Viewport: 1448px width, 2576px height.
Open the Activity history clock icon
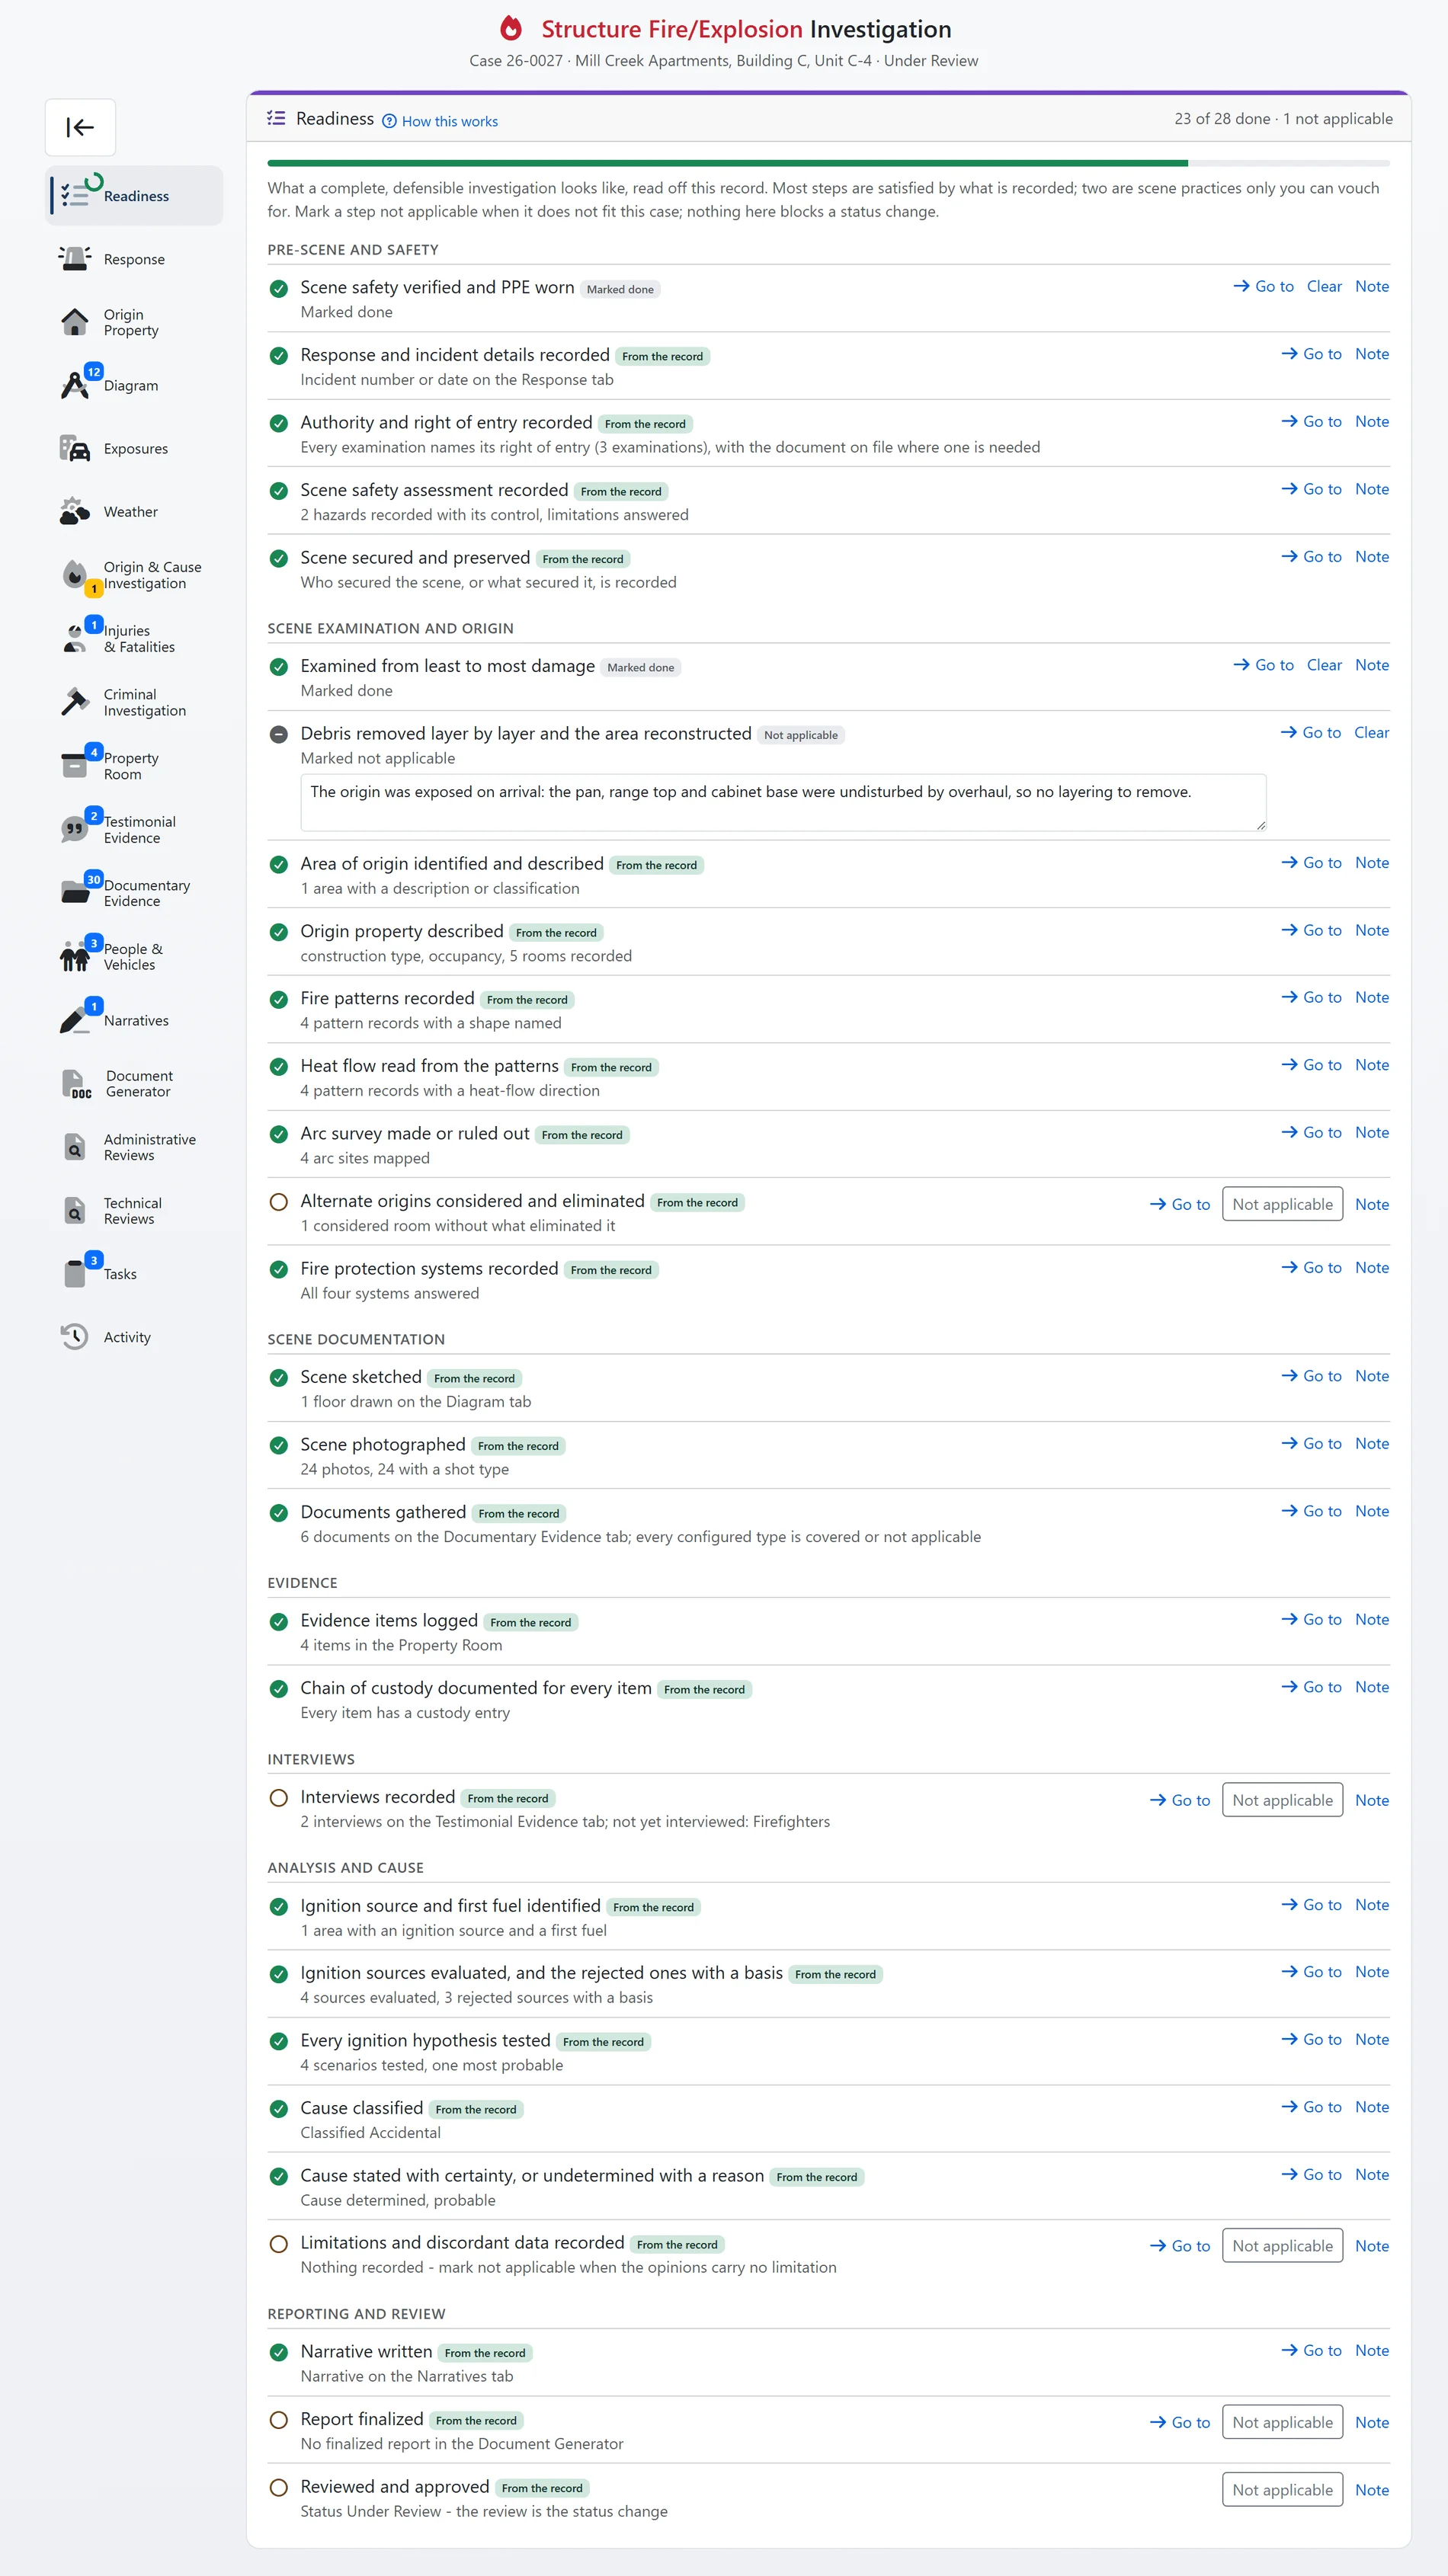tap(75, 1337)
